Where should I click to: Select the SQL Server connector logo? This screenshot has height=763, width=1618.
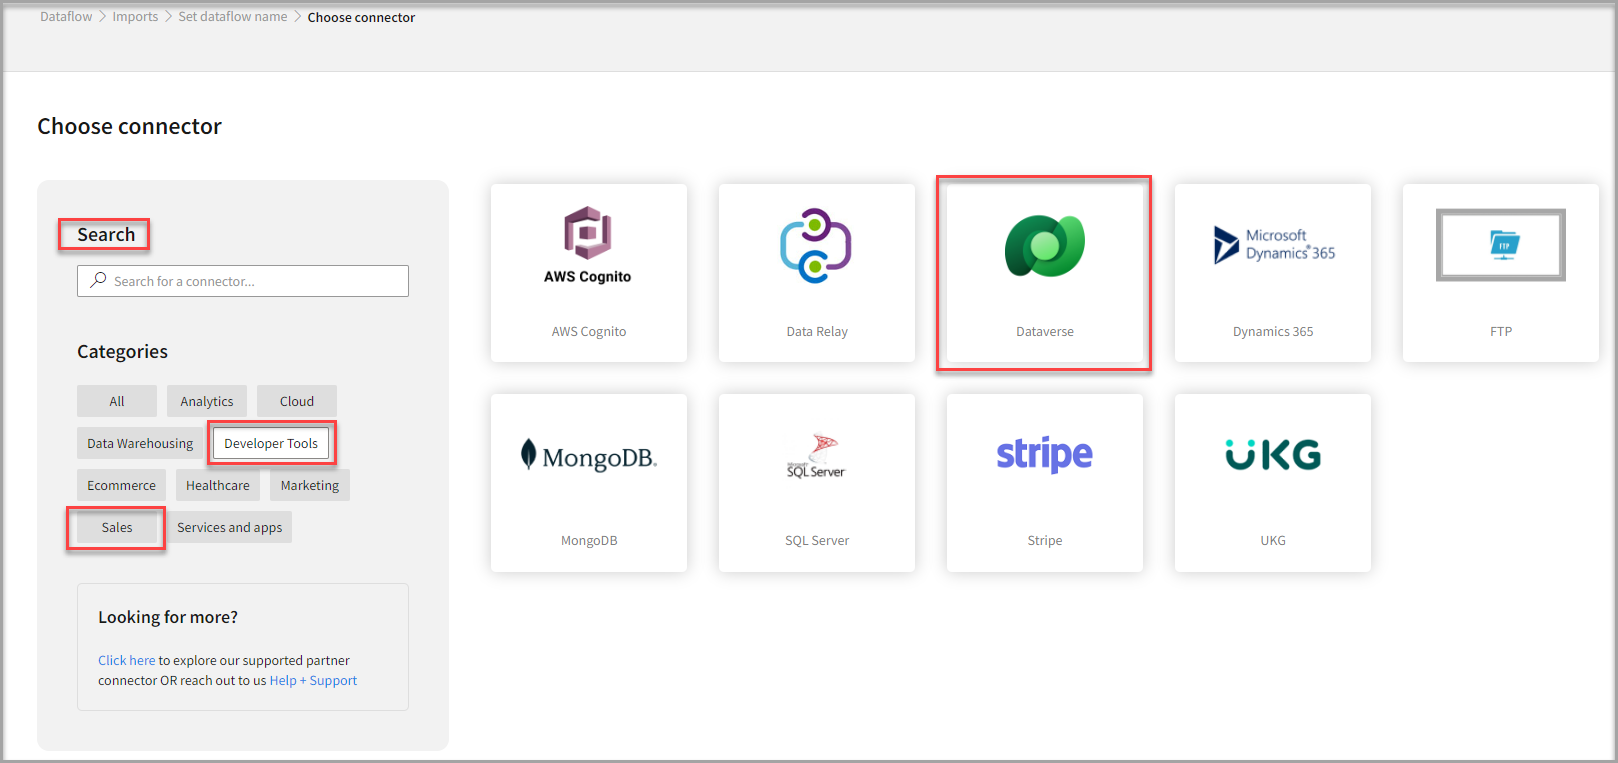pyautogui.click(x=816, y=457)
